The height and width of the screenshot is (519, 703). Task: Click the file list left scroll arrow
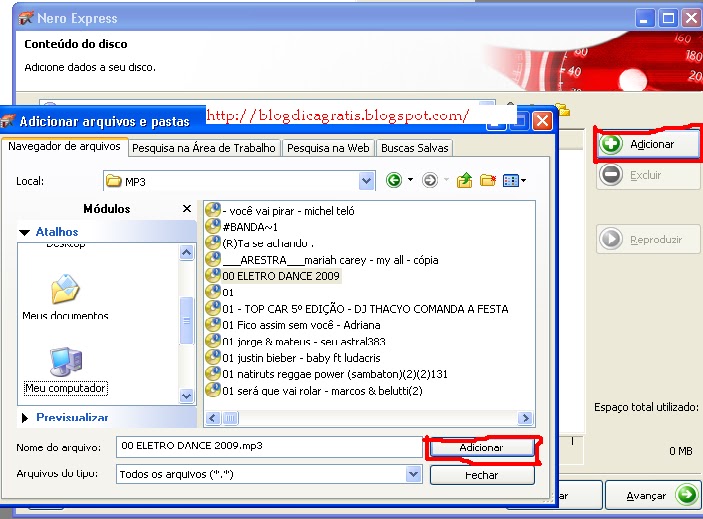(213, 418)
